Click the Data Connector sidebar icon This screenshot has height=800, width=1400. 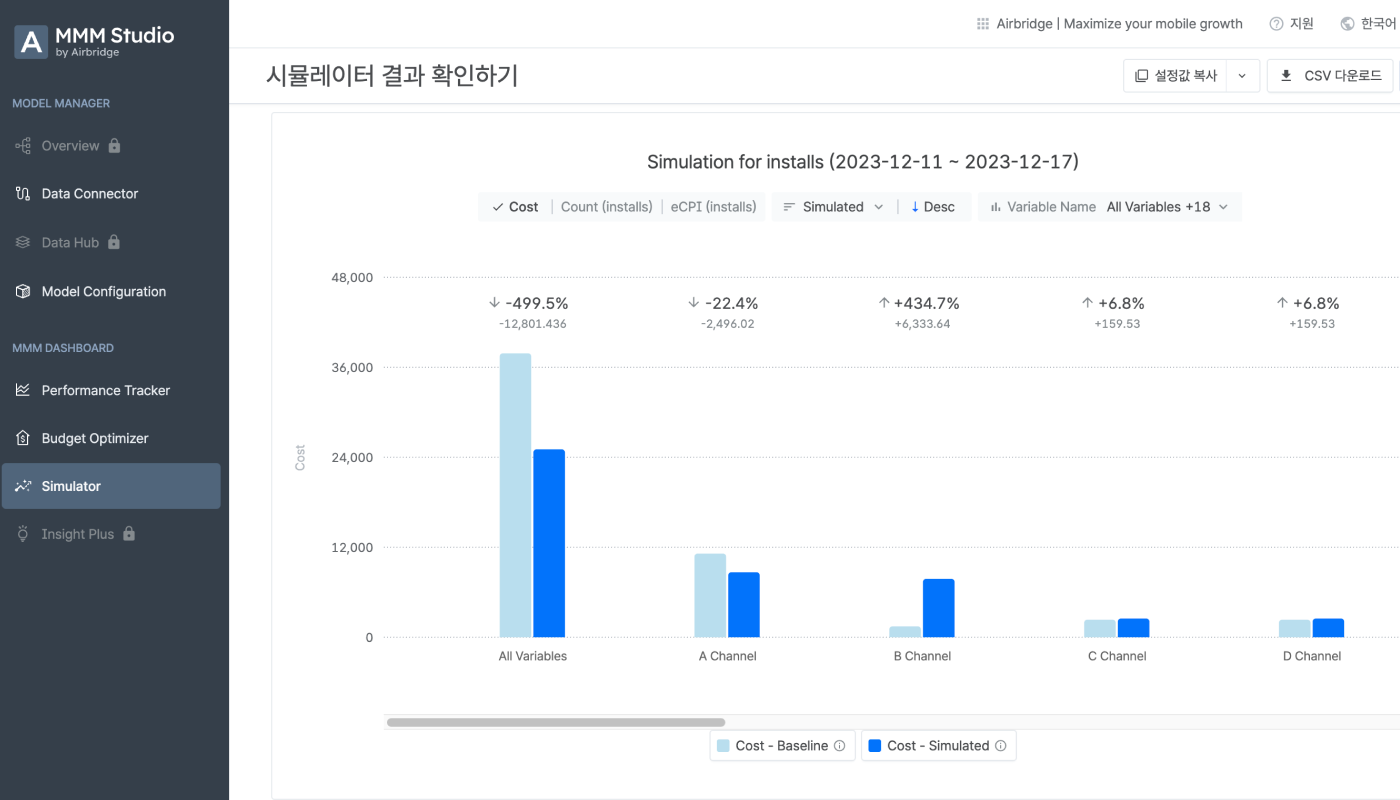pos(23,194)
